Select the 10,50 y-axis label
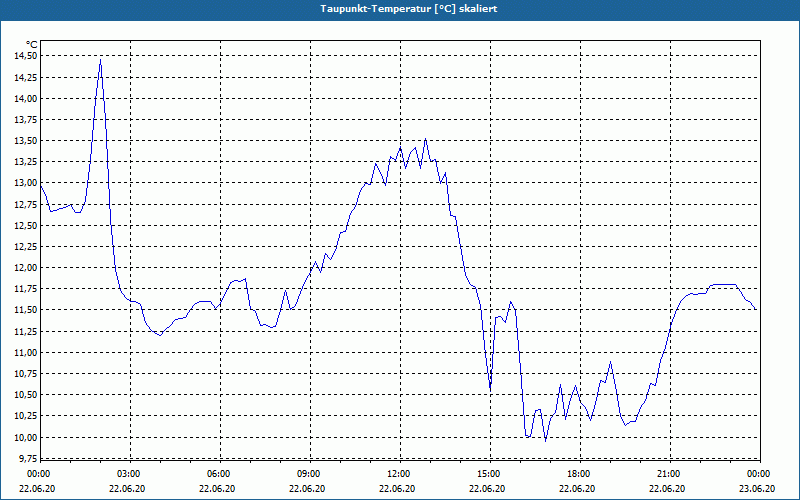This screenshot has width=800, height=500. pyautogui.click(x=26, y=394)
